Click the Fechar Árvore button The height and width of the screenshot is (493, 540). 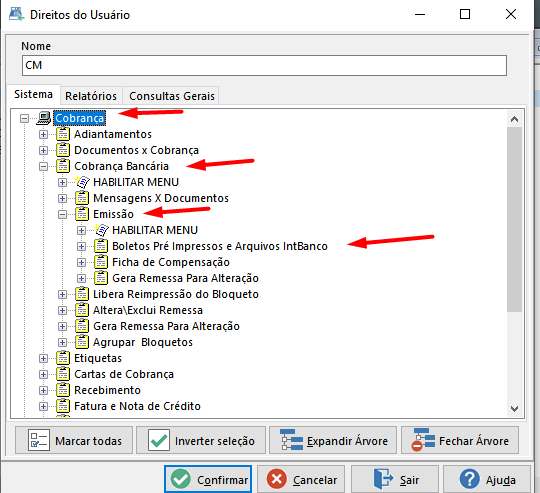tap(460, 440)
